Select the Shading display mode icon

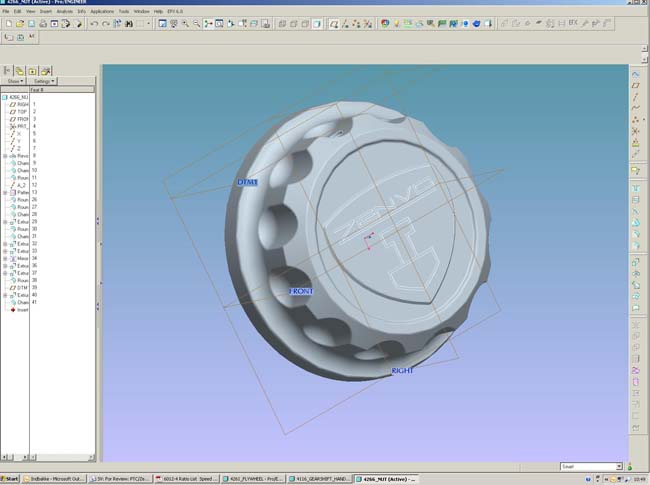click(317, 24)
